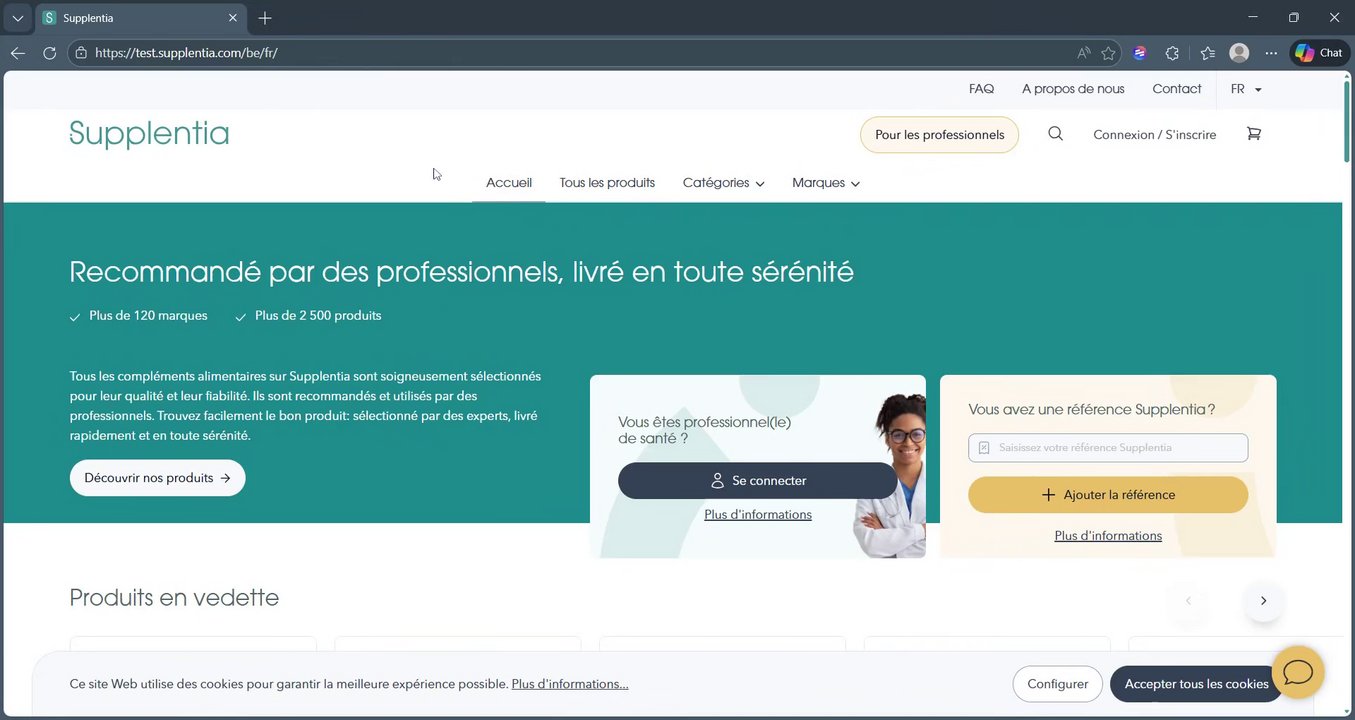Screen dimensions: 1355x720
Task: Open A propos de nous page
Action: (1073, 89)
